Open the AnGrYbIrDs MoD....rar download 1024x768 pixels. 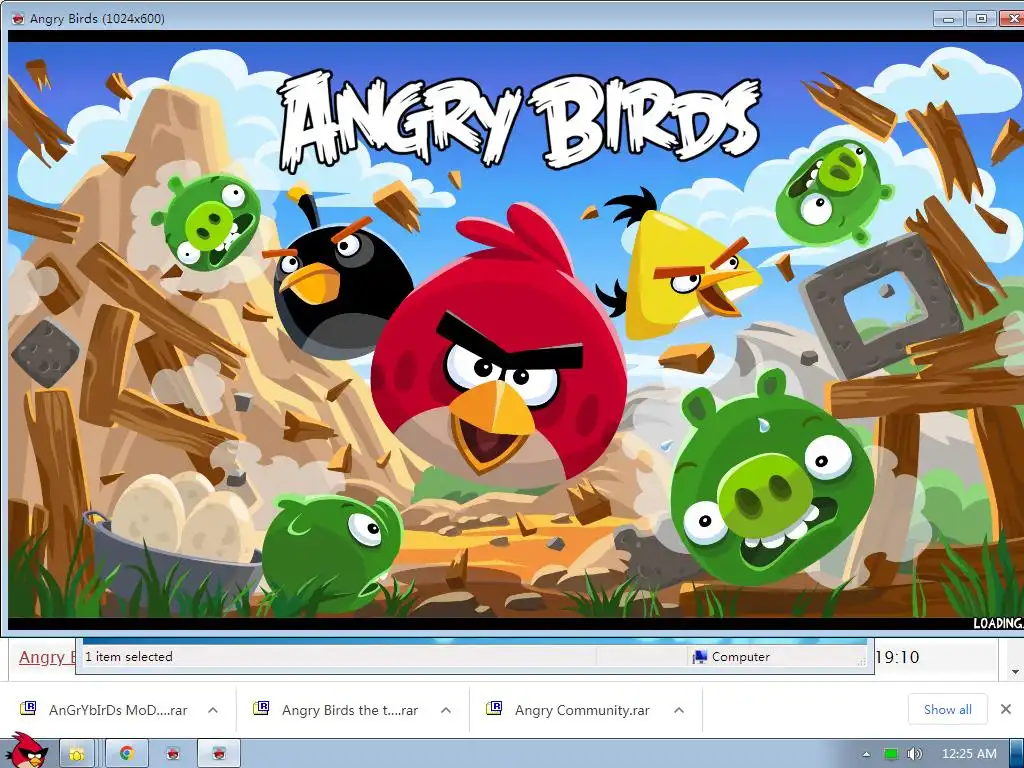(118, 710)
